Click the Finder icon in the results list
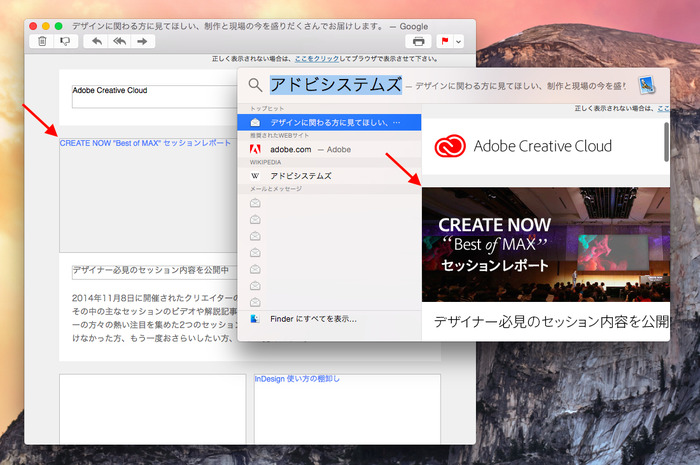Image resolution: width=700 pixels, height=465 pixels. click(x=255, y=319)
